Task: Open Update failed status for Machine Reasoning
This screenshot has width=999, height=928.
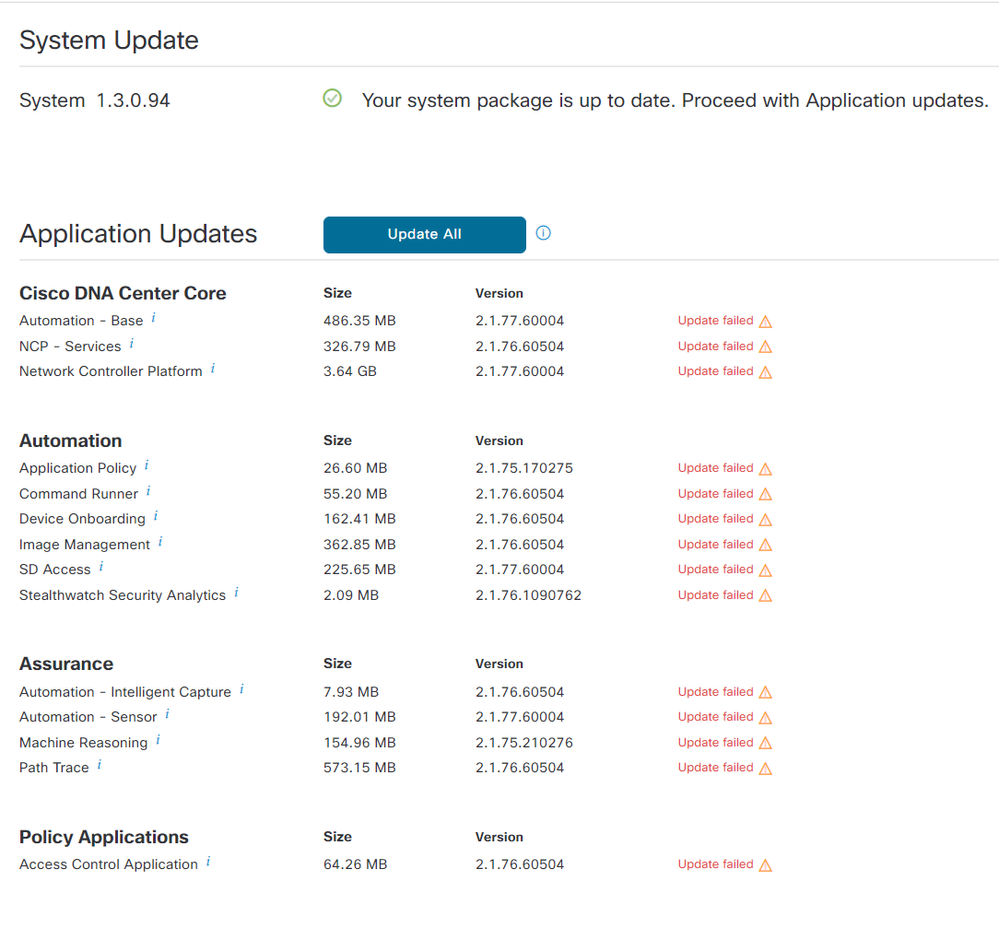Action: click(x=715, y=743)
